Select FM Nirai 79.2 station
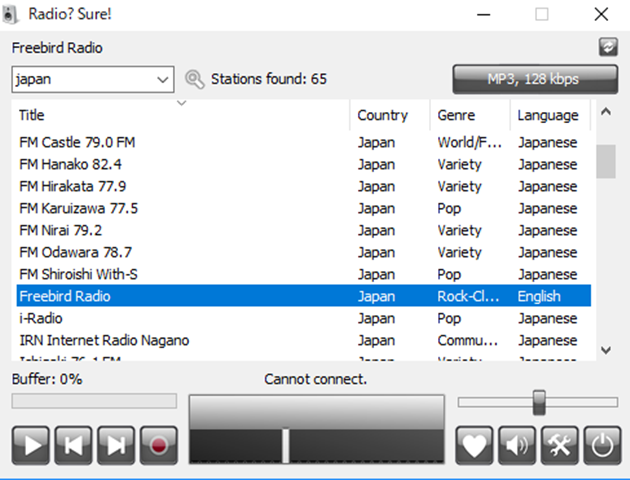Viewport: 630px width, 480px height. [x=303, y=231]
